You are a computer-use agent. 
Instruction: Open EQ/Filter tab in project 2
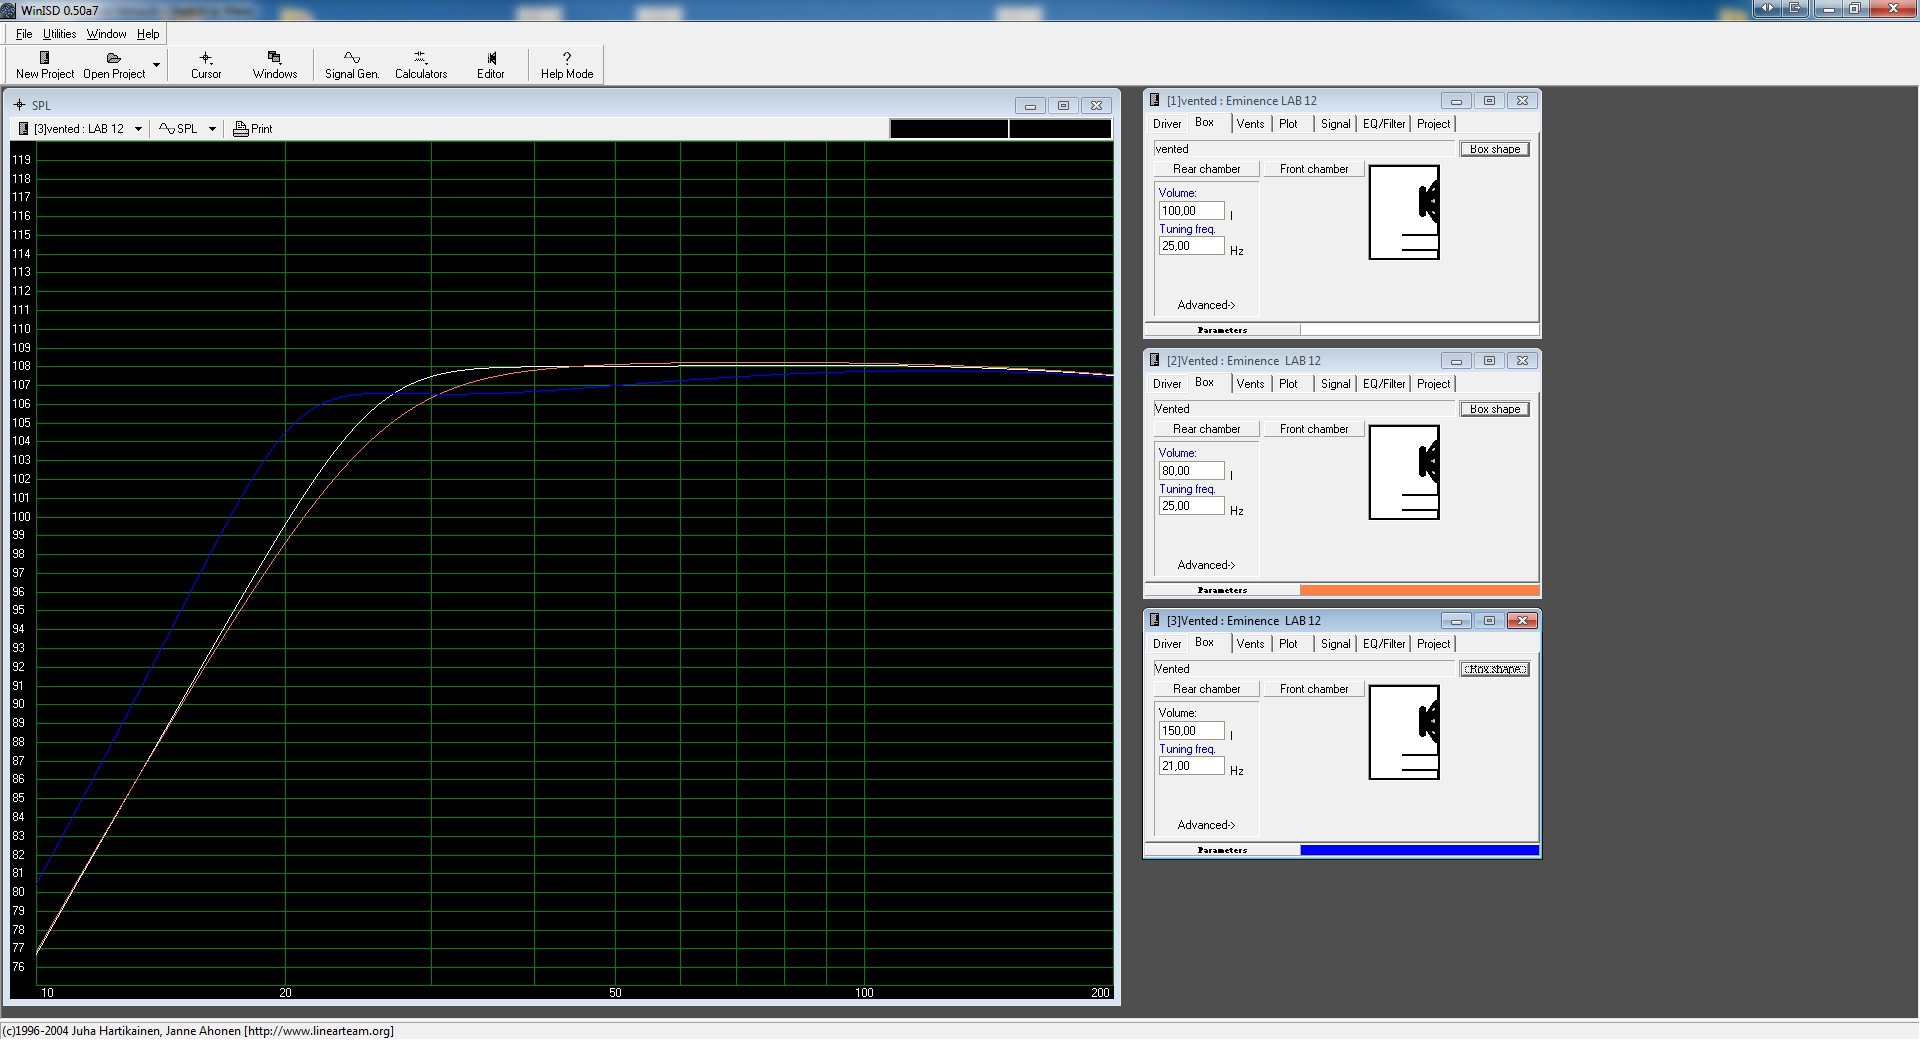coord(1384,384)
